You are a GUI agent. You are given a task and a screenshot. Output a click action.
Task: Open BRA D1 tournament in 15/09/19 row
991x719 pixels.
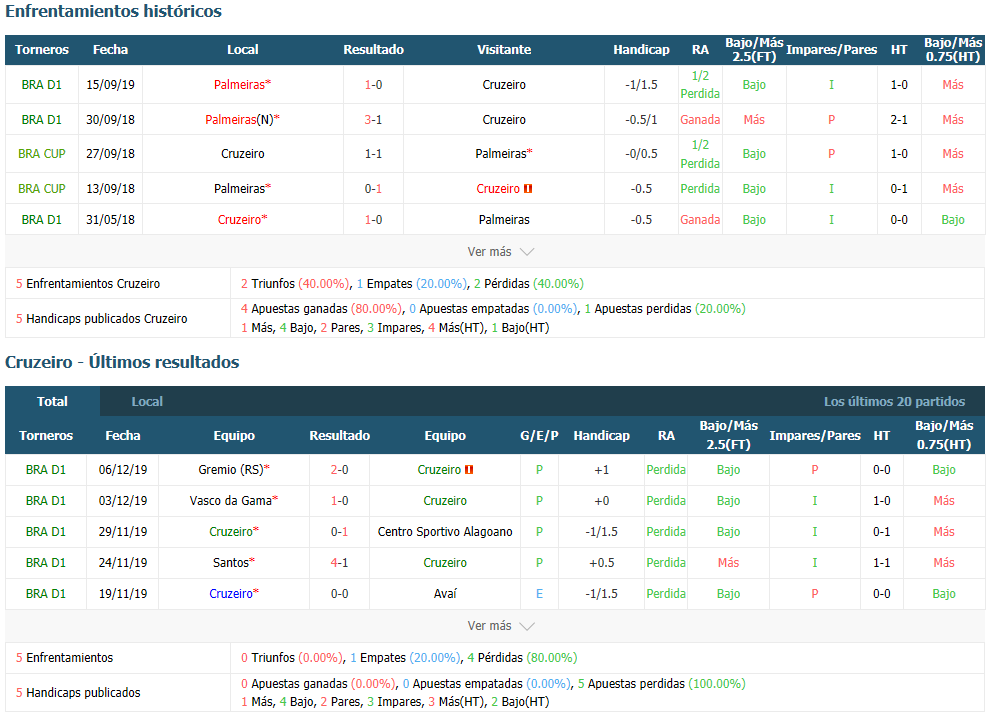pos(42,85)
